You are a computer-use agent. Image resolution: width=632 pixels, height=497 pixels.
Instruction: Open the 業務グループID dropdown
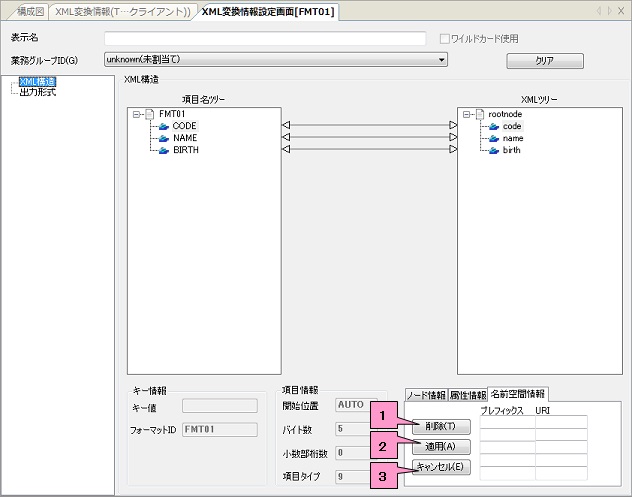441,60
